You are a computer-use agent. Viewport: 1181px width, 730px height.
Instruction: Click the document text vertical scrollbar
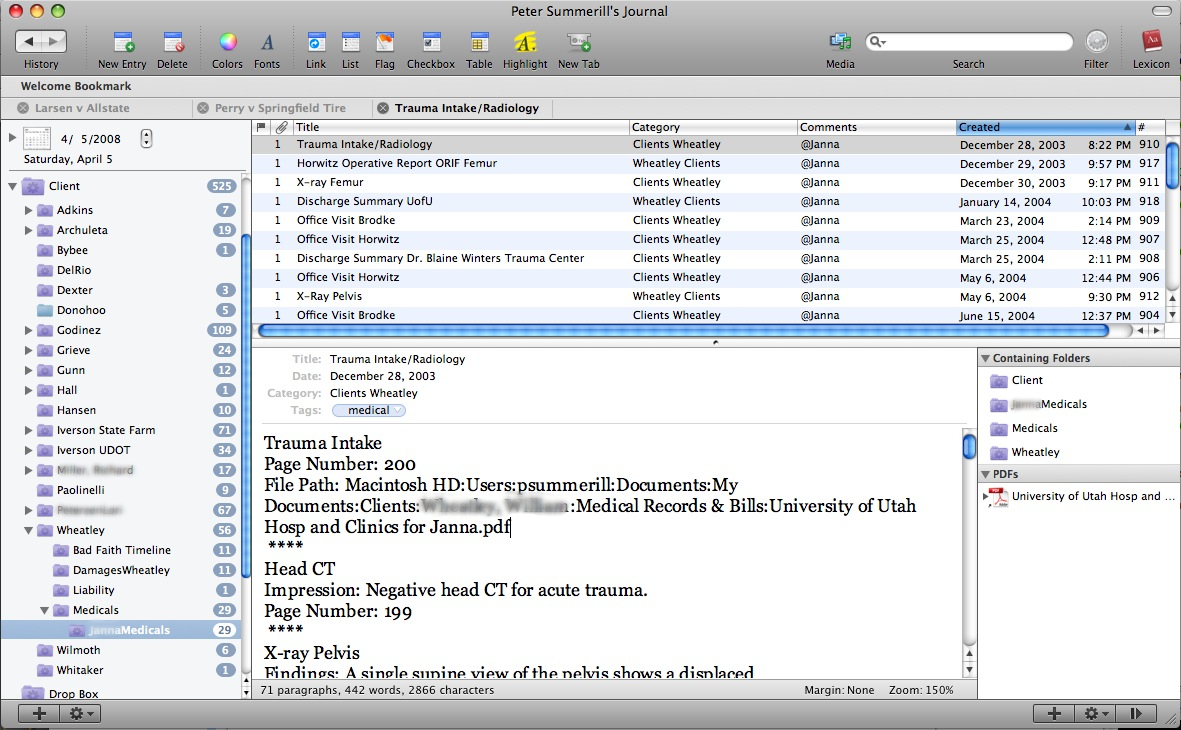click(969, 447)
